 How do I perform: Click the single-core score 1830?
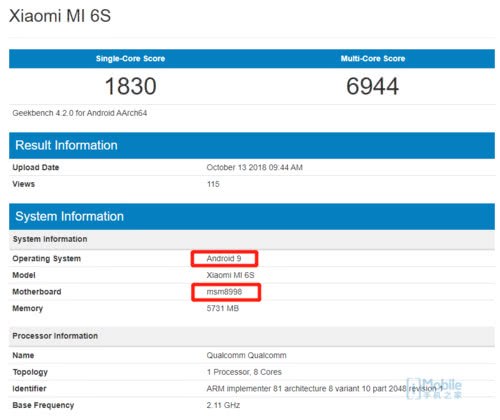coord(131,86)
